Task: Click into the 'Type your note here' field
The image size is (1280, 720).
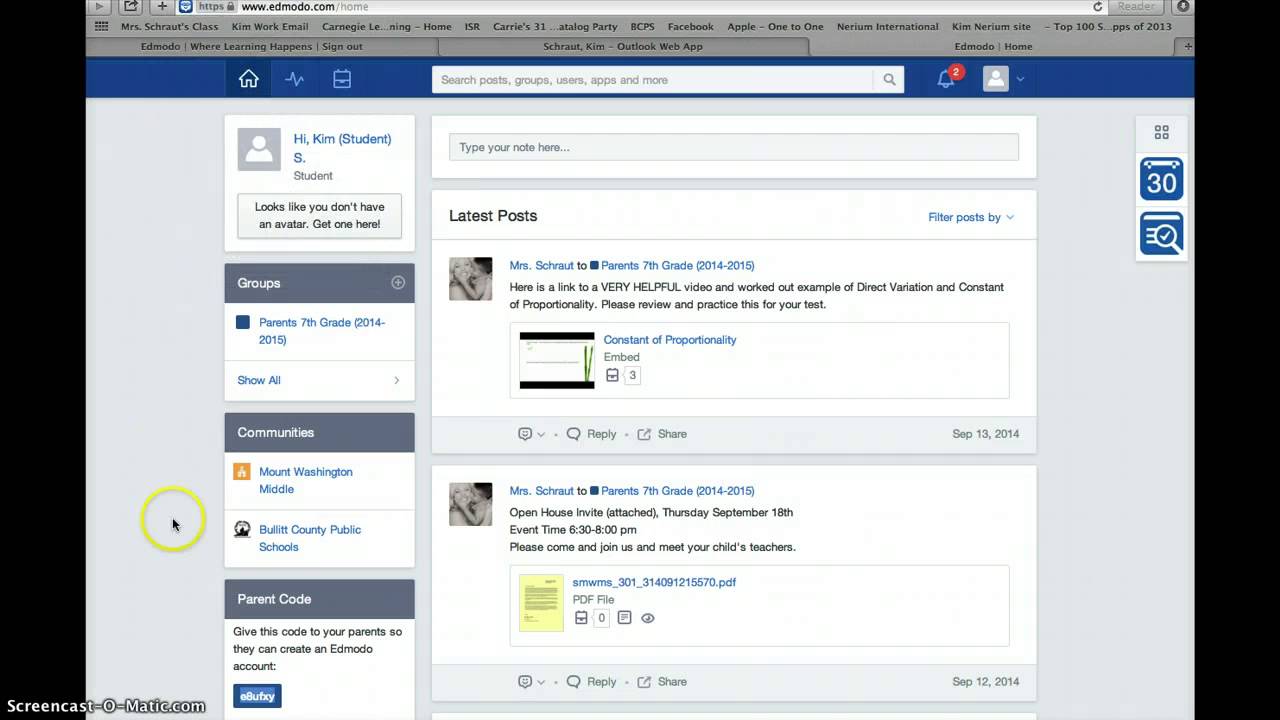Action: click(734, 147)
